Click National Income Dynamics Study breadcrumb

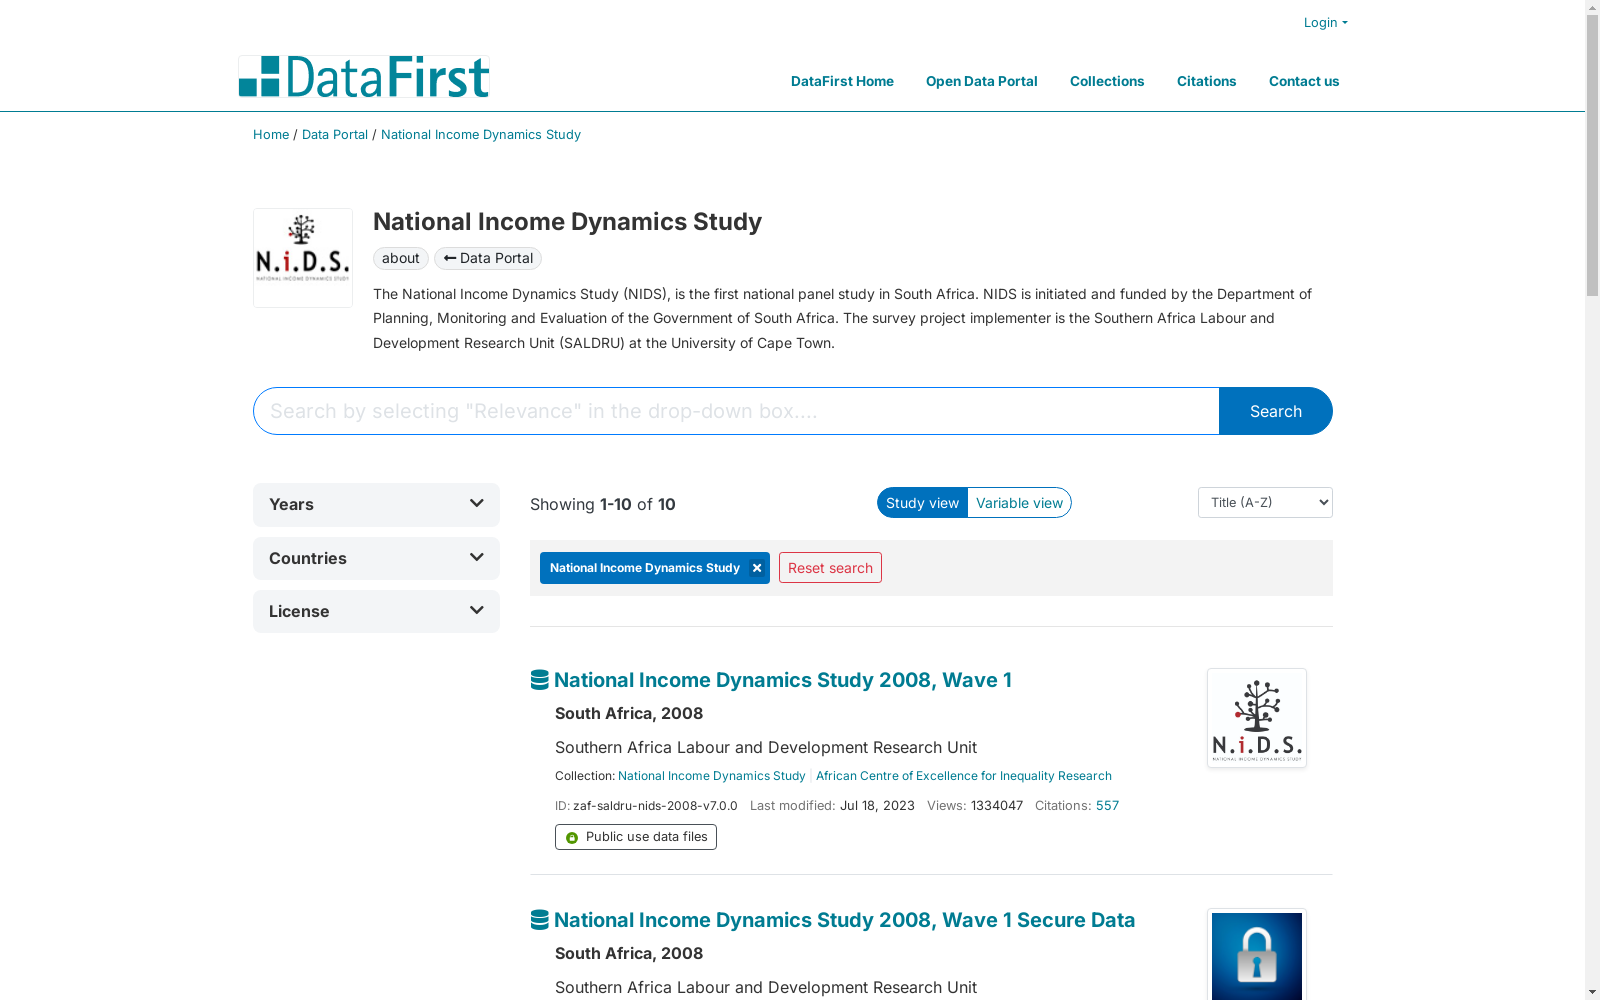coord(481,134)
